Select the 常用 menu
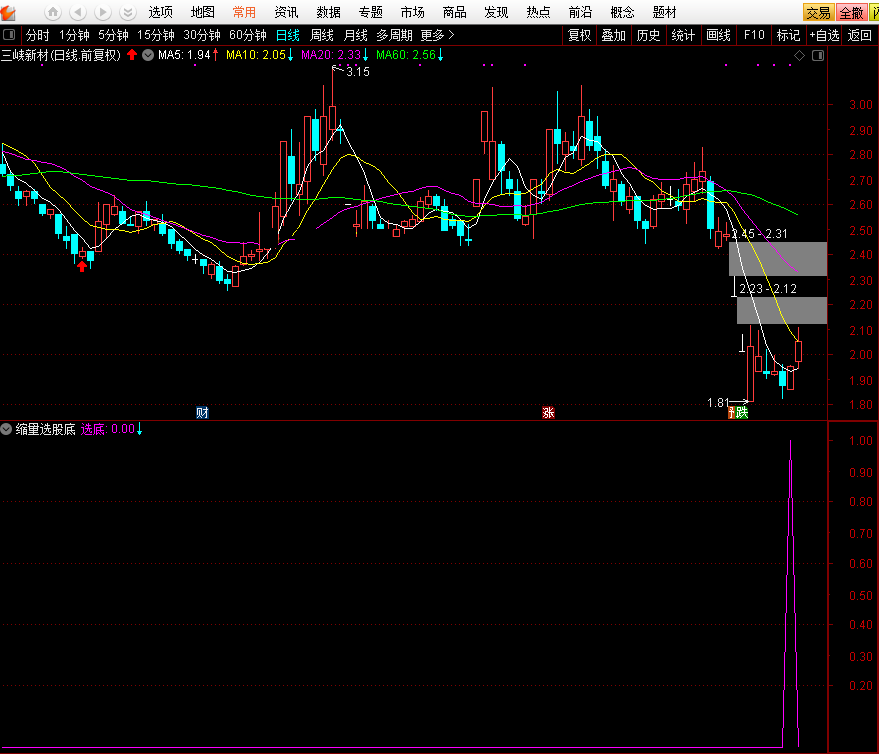Viewport: 879px width, 754px height. pos(244,12)
